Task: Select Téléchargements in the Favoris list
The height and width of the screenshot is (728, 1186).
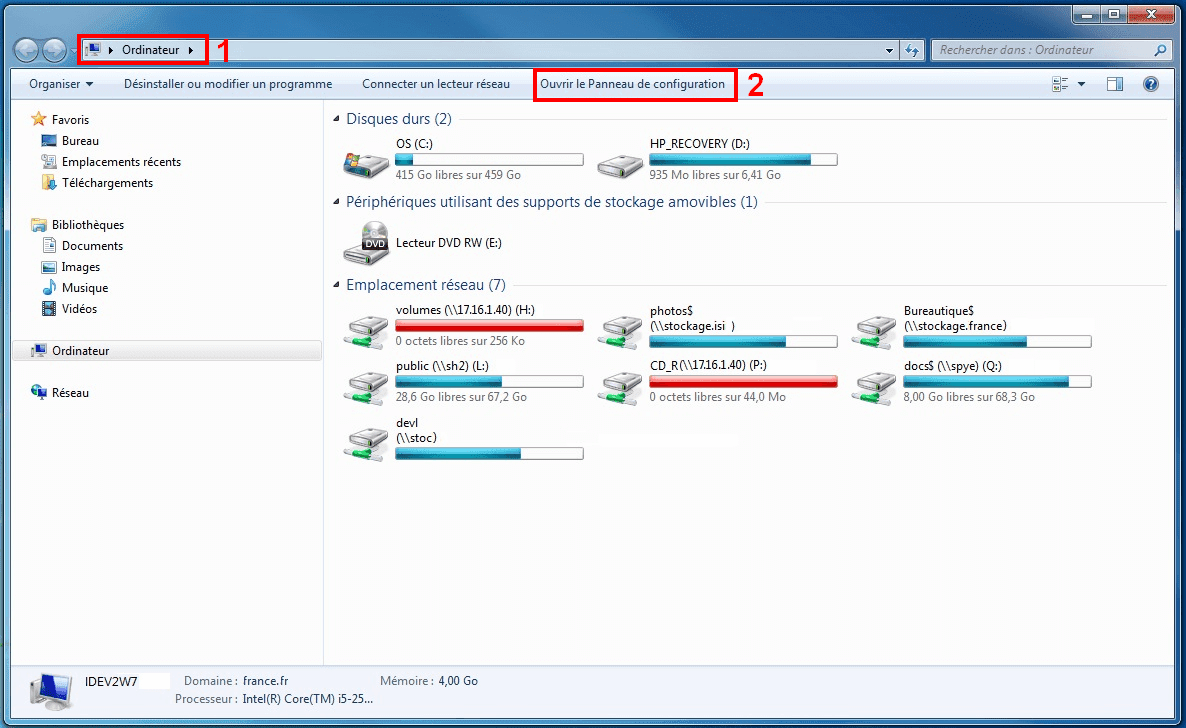Action: click(107, 183)
